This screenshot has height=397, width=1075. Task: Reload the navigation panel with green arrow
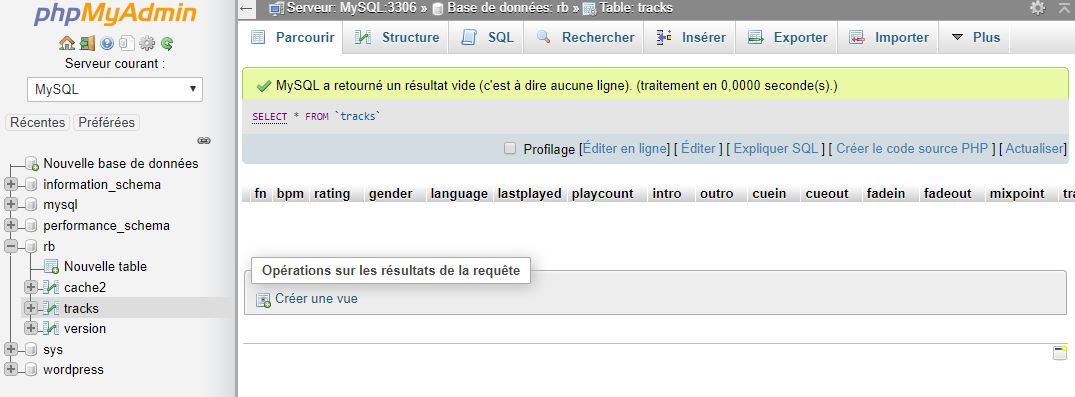tap(167, 43)
